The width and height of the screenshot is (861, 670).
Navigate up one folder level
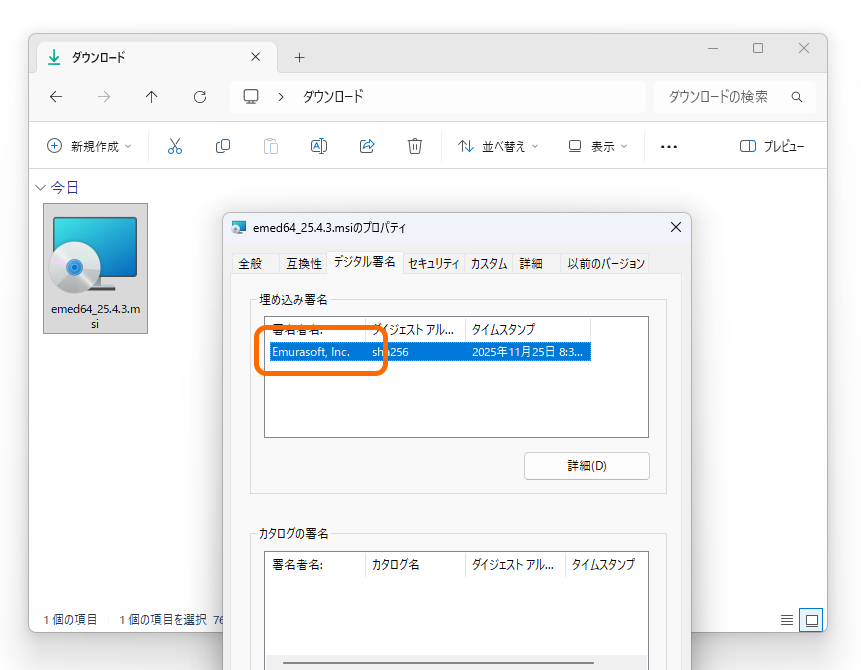[x=151, y=97]
